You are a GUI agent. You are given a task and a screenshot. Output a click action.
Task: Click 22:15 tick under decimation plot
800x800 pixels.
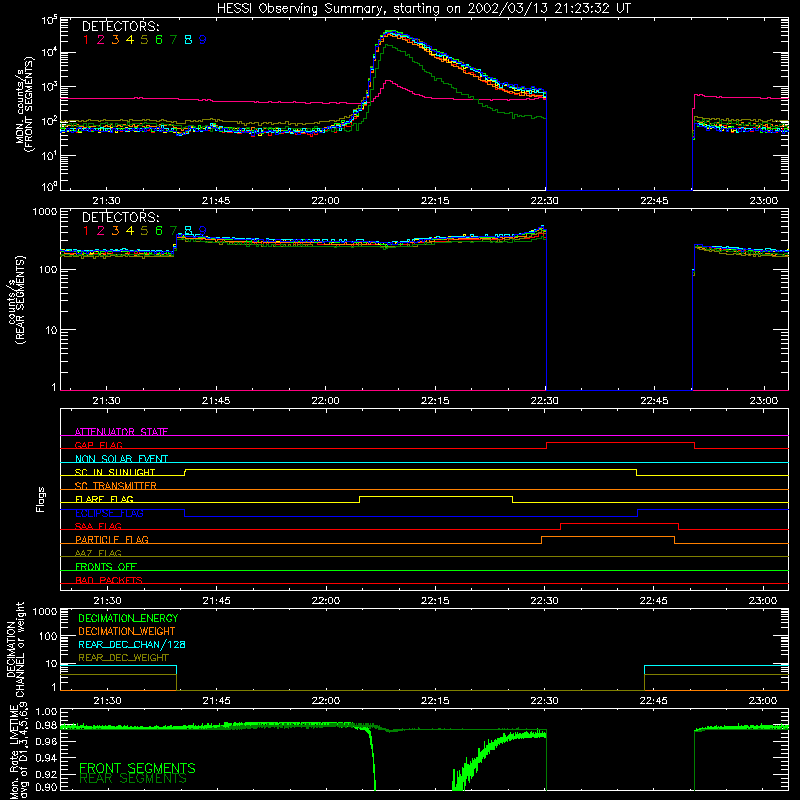coord(435,701)
